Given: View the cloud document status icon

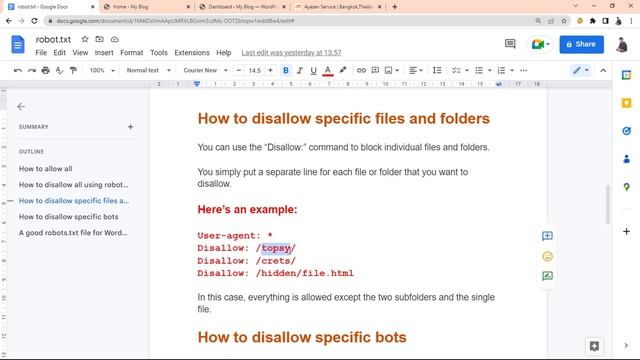Looking at the screenshot, I should click(x=115, y=39).
